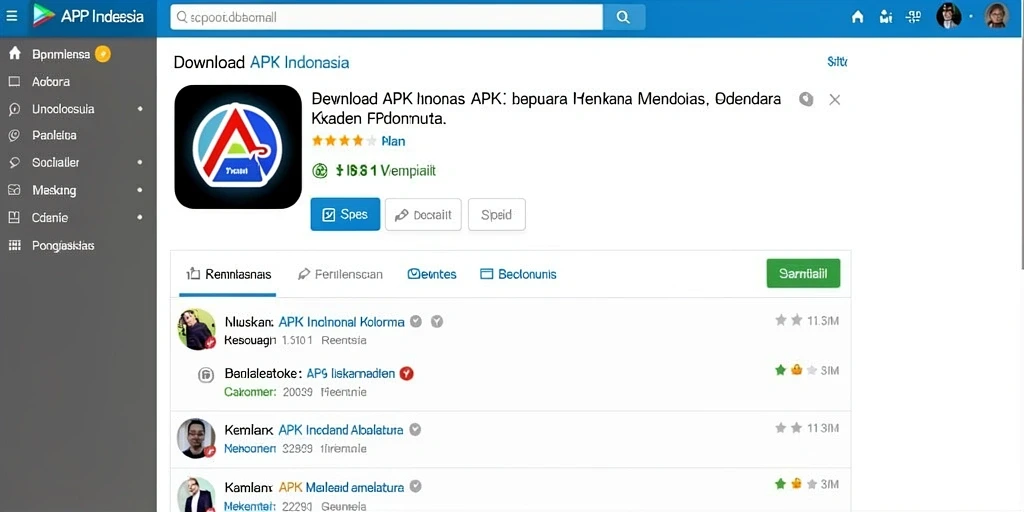1024x512 pixels.
Task: Click avatar of Nluskan entry
Action: pos(197,328)
